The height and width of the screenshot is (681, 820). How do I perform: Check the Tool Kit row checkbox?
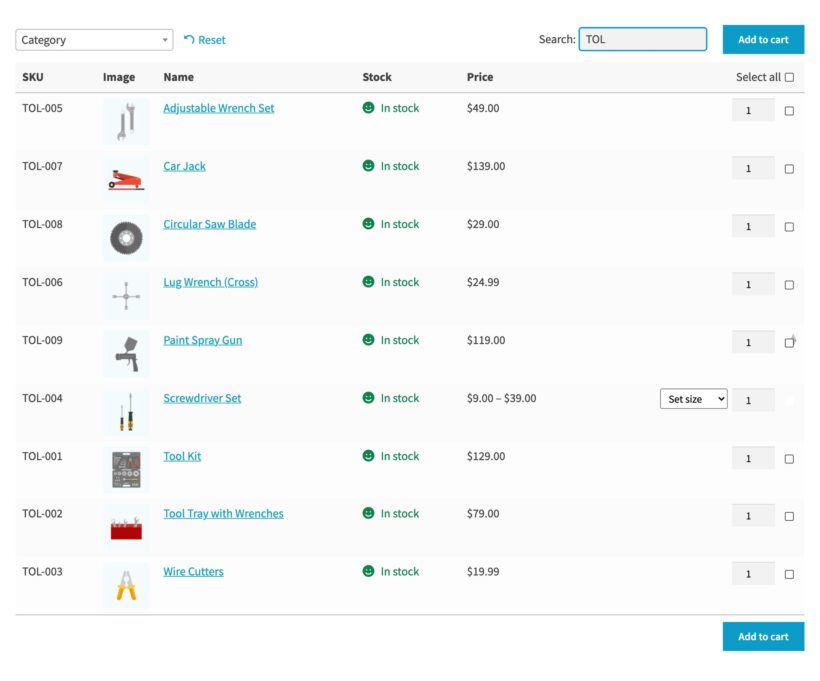coord(789,459)
